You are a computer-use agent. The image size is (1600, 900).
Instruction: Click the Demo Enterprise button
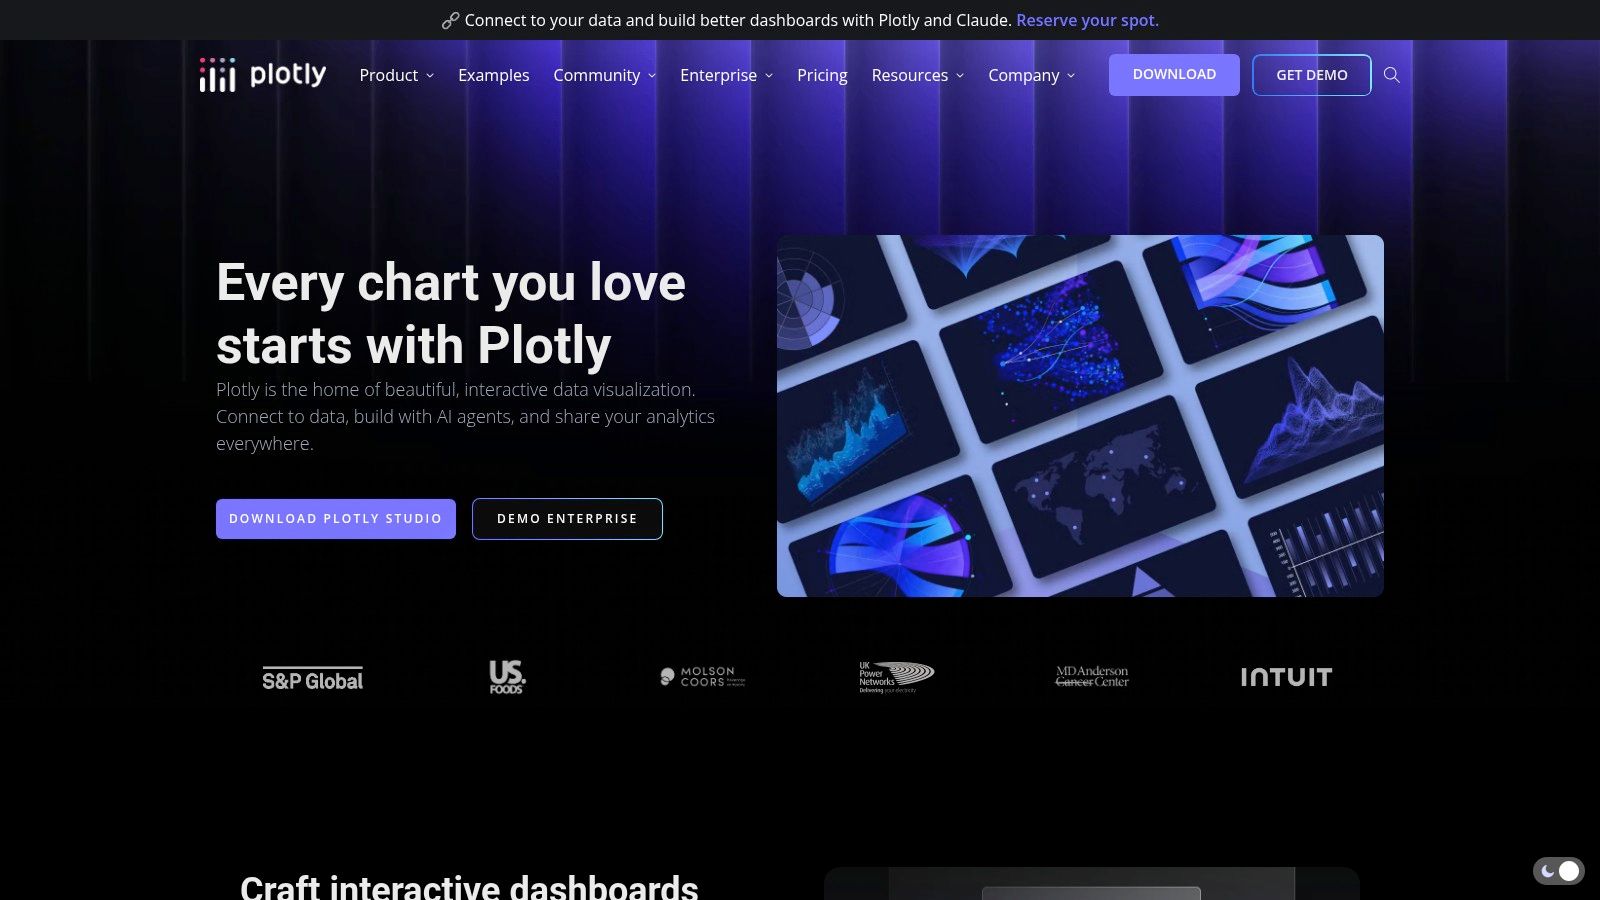point(567,519)
